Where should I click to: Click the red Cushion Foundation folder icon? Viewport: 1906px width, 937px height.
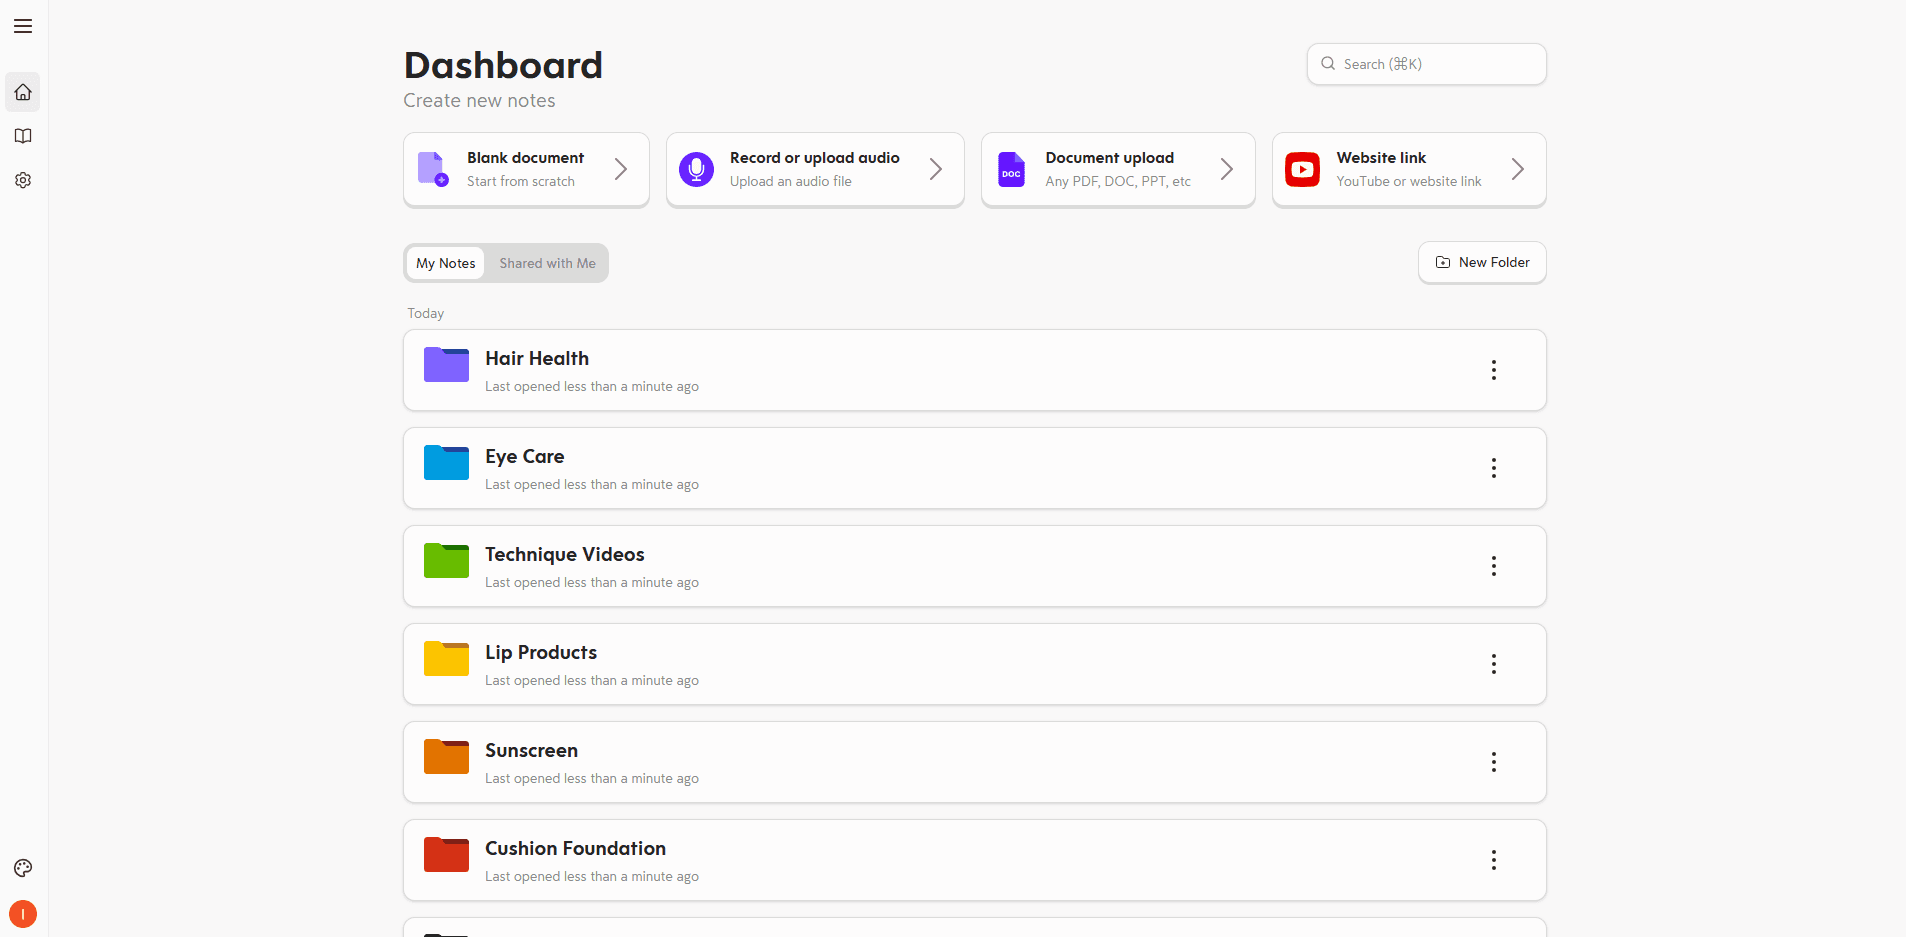(446, 855)
